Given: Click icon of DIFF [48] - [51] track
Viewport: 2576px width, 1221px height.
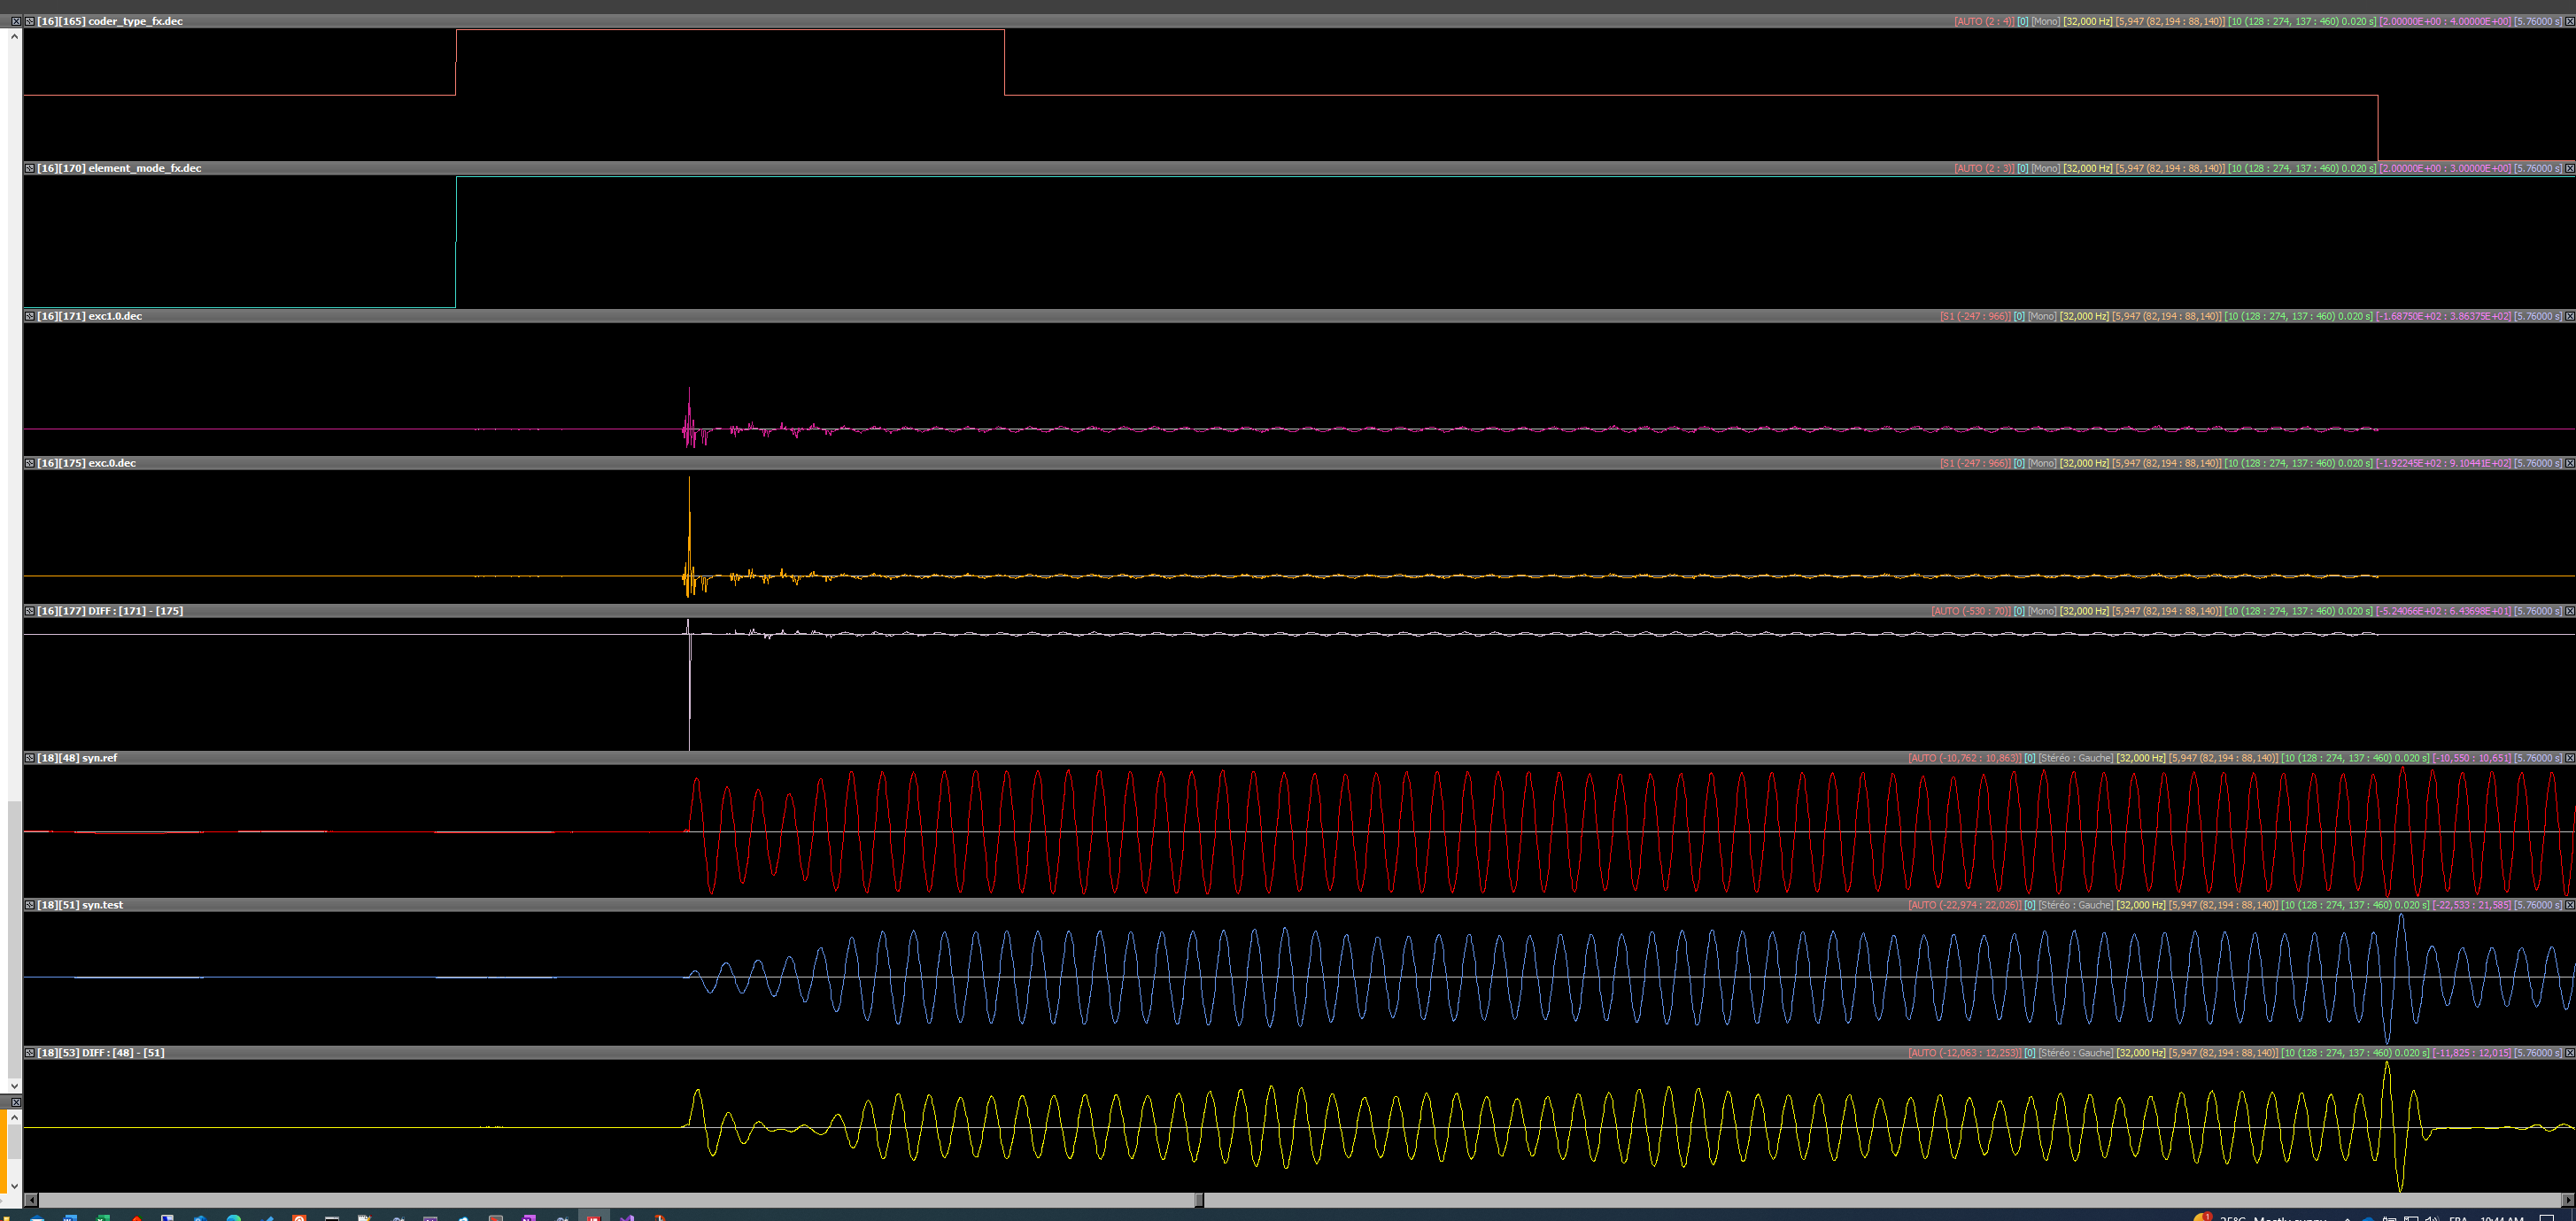Looking at the screenshot, I should (30, 1053).
